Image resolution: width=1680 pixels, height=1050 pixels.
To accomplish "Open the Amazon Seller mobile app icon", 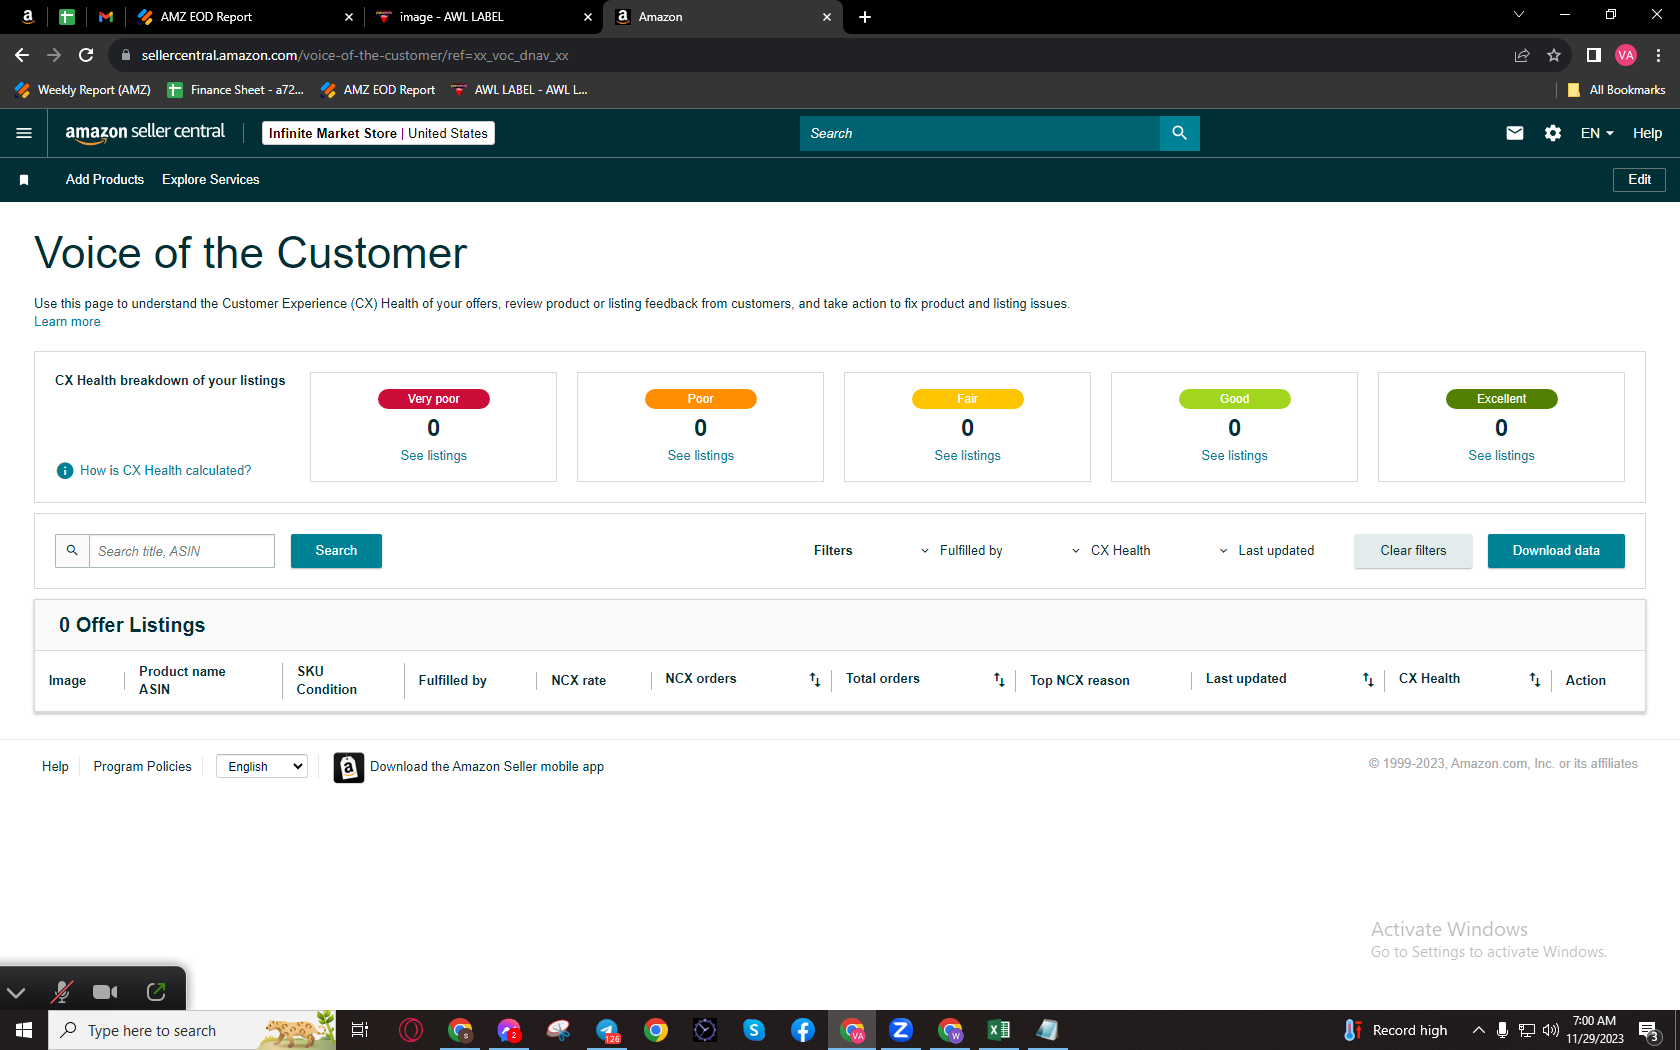I will [348, 767].
